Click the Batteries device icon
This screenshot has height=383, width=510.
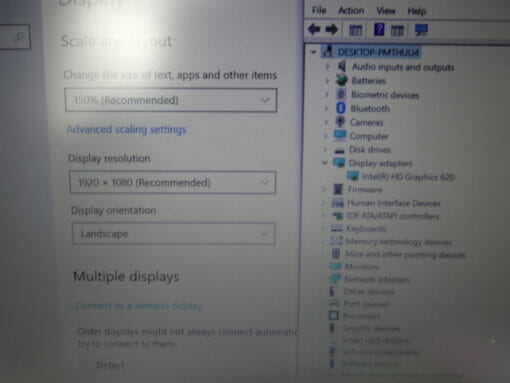tap(342, 80)
